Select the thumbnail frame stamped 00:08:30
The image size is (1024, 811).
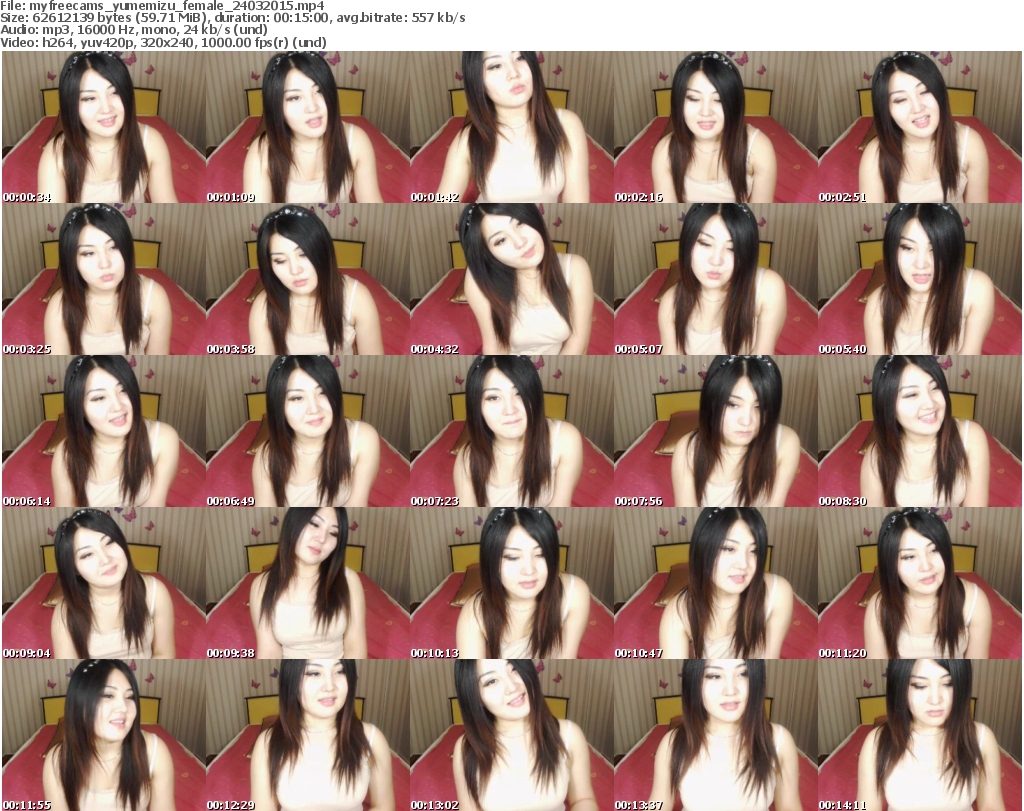[920, 431]
